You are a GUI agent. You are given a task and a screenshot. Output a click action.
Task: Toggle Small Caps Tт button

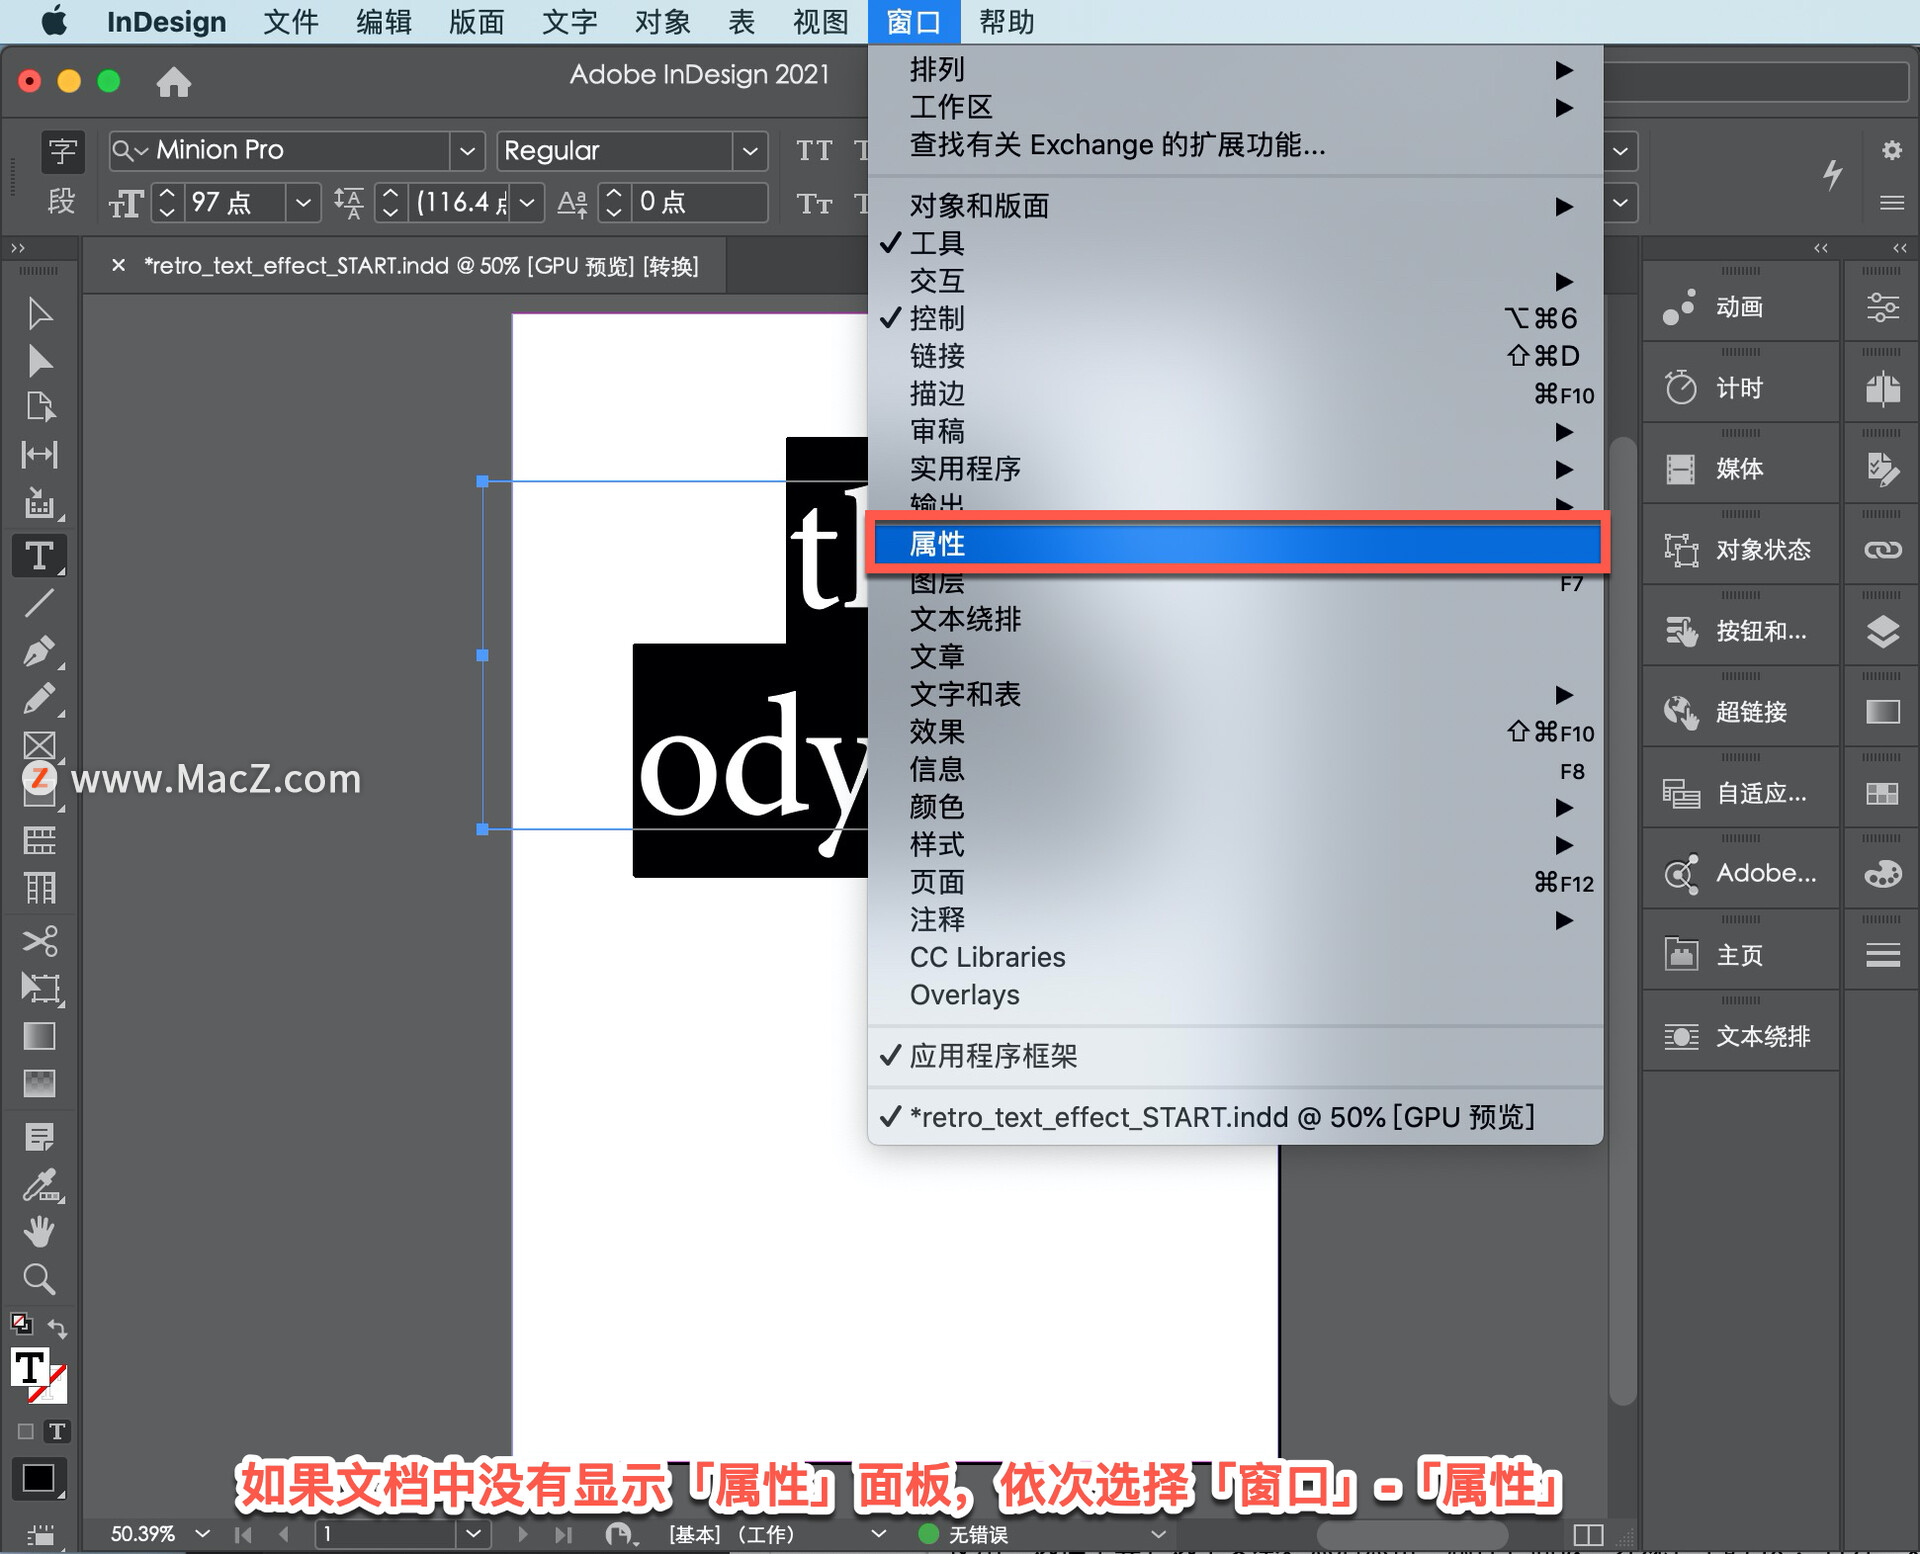pyautogui.click(x=814, y=203)
